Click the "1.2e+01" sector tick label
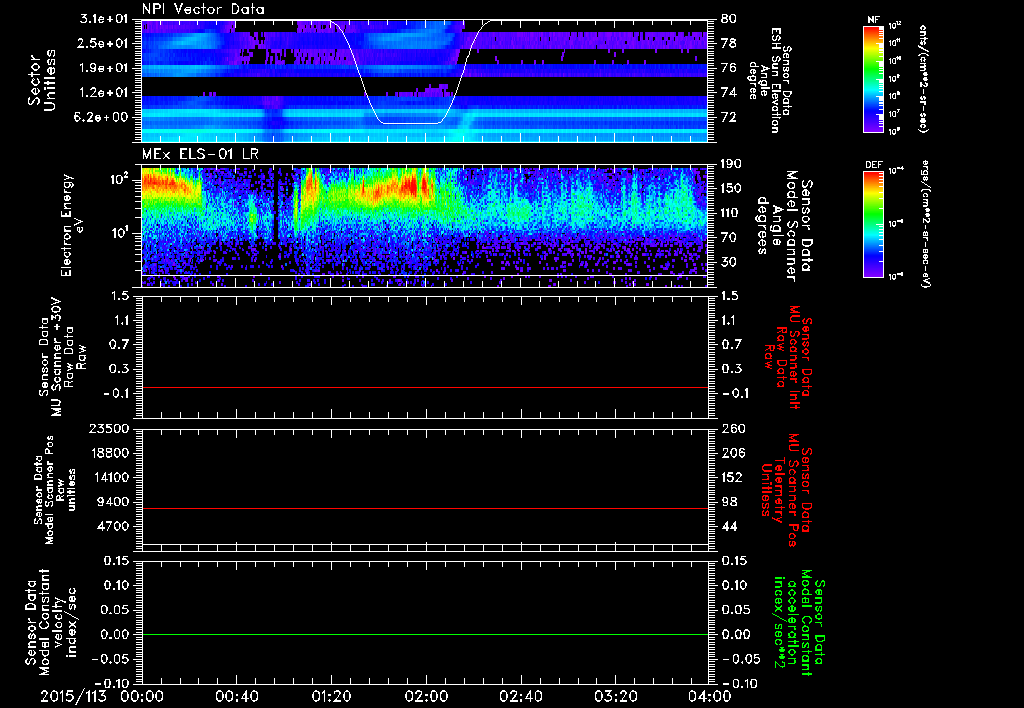1024x708 pixels. [102, 93]
